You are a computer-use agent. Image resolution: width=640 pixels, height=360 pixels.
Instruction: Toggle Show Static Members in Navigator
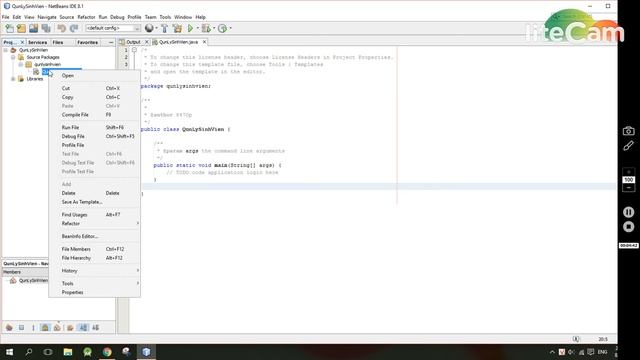pos(33,327)
